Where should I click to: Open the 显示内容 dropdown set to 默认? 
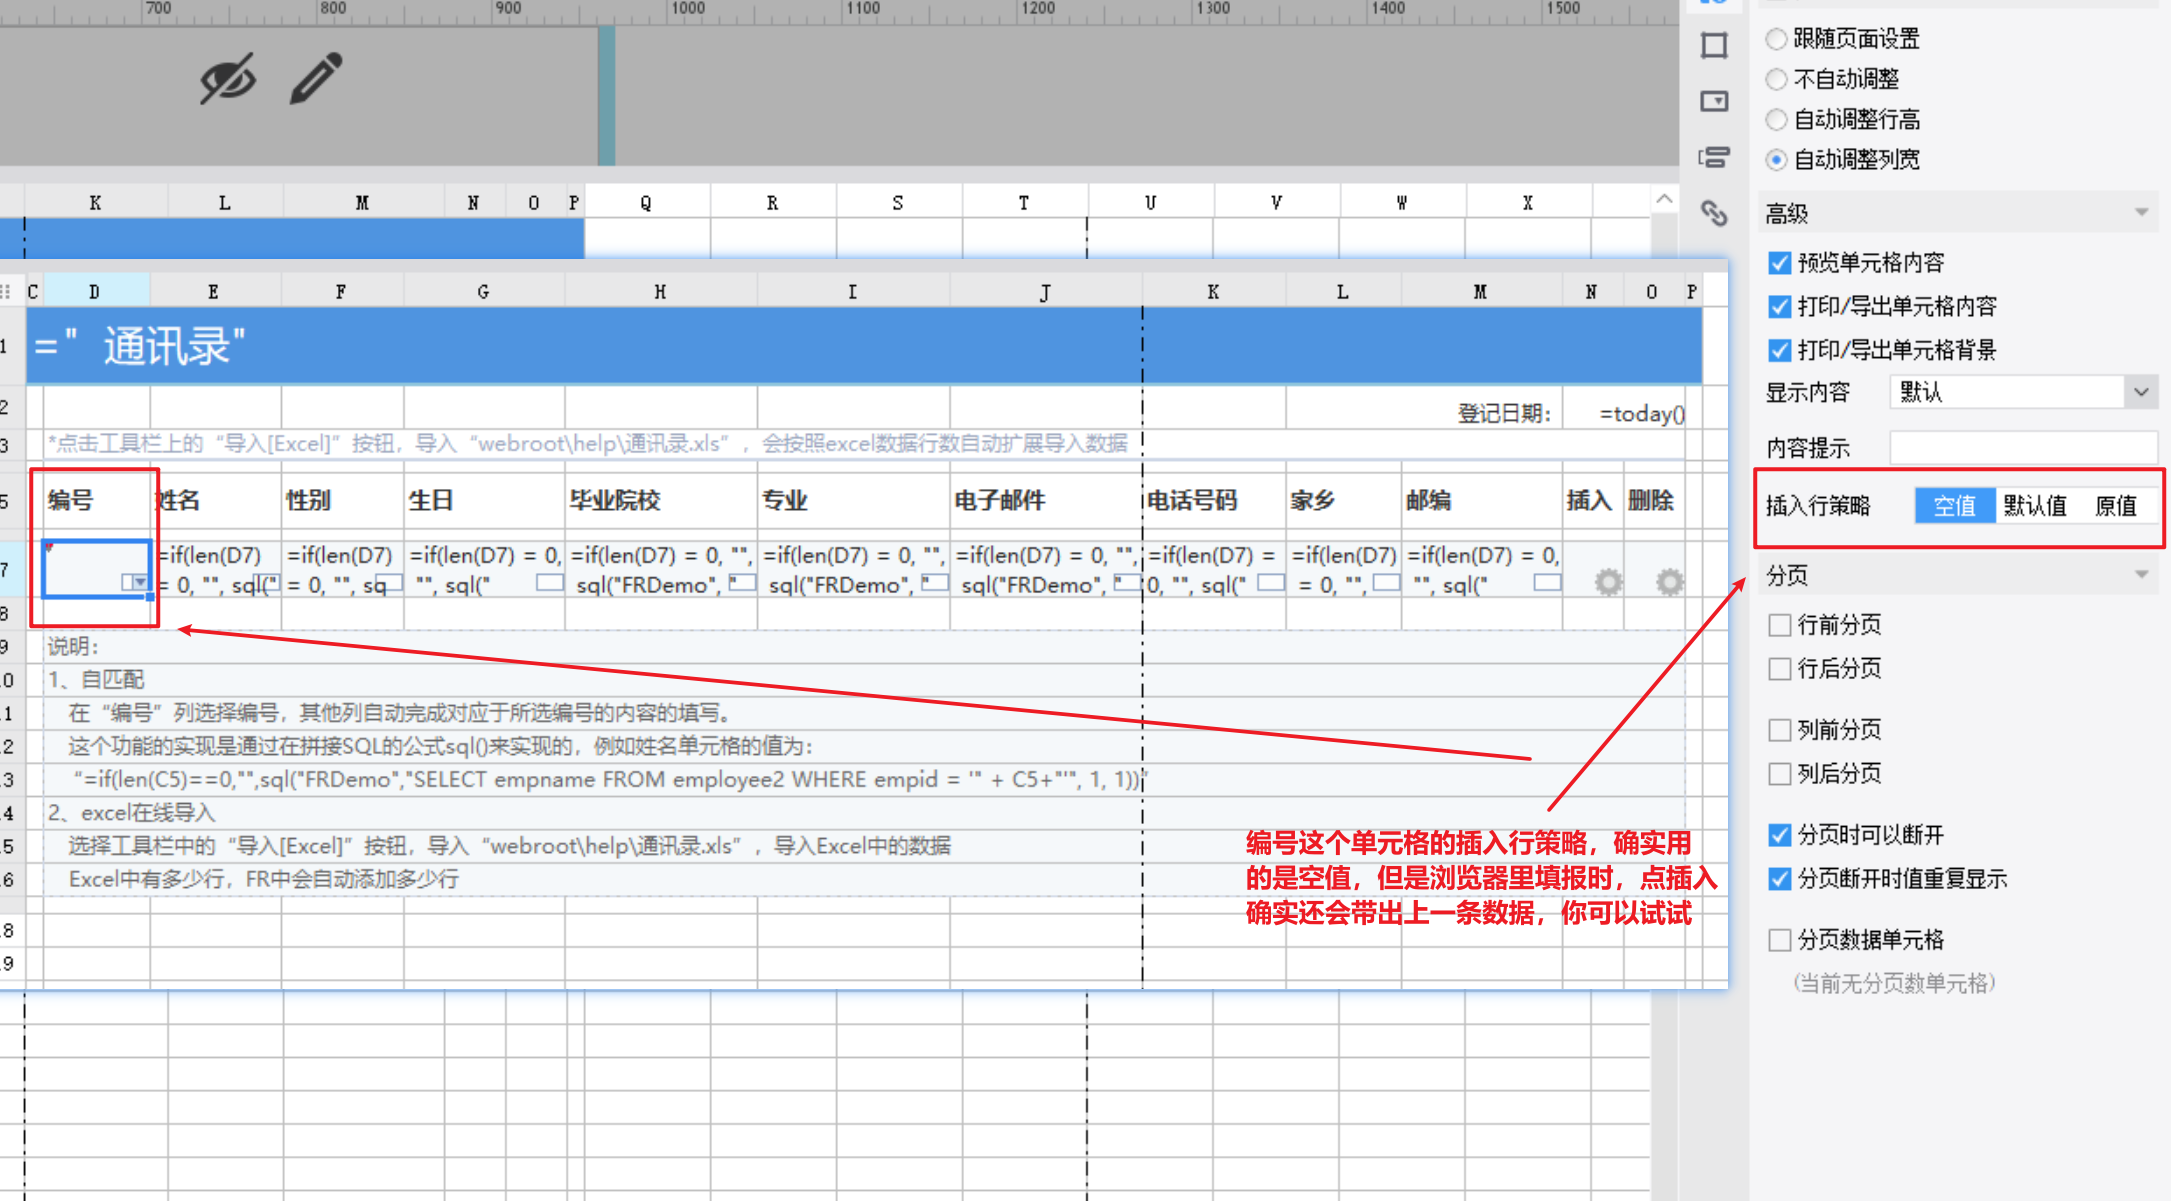pyautogui.click(x=2023, y=392)
